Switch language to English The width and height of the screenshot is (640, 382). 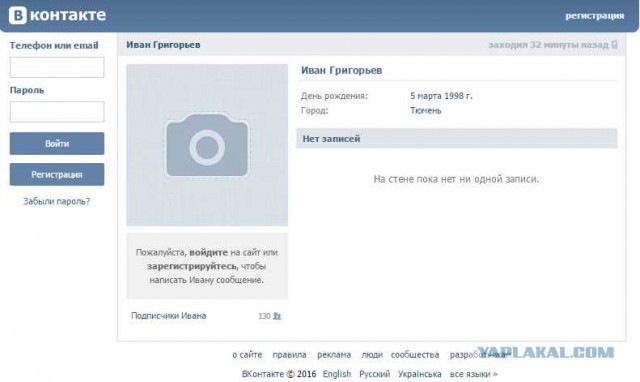[337, 374]
